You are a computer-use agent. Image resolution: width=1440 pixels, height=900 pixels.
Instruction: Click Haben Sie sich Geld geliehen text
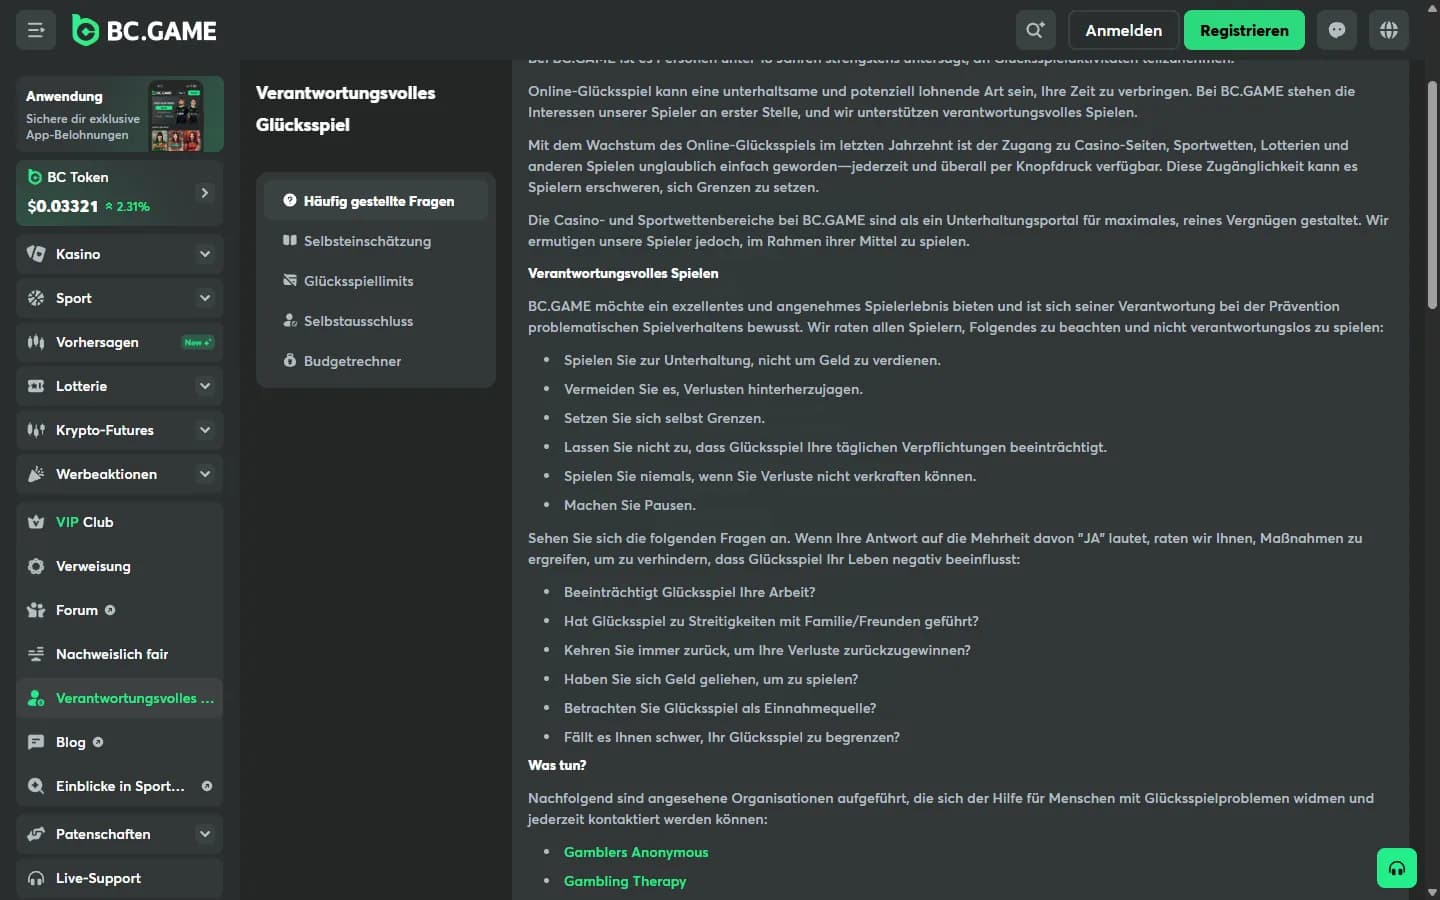click(x=711, y=679)
